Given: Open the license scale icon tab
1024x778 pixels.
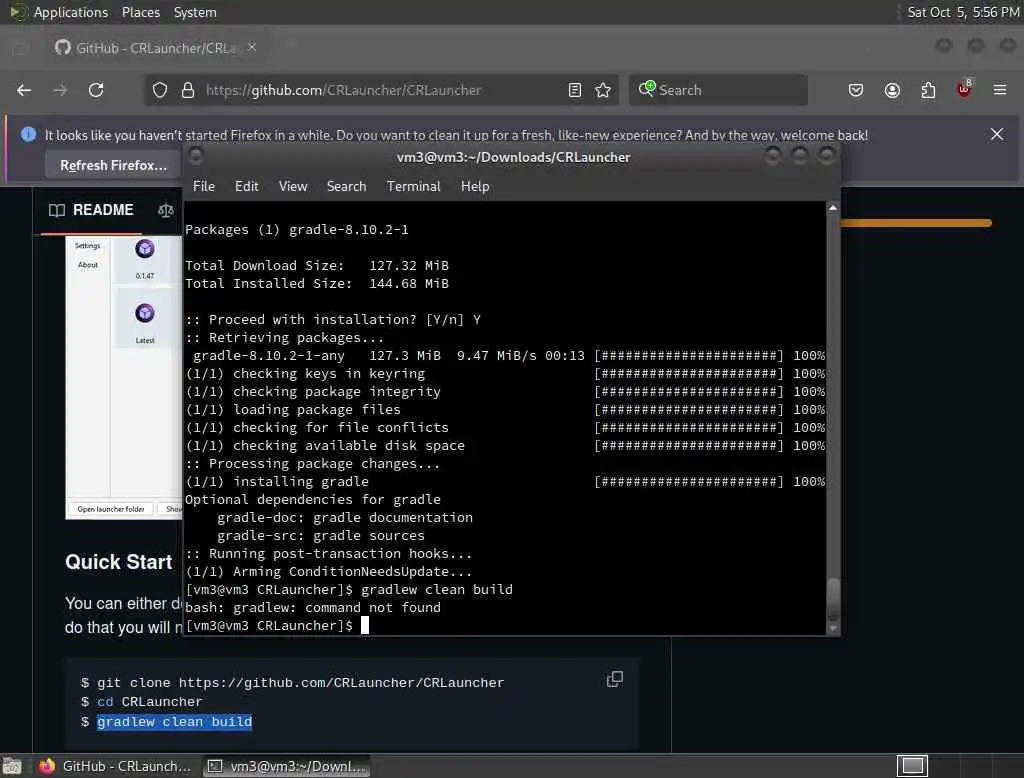Looking at the screenshot, I should 166,210.
